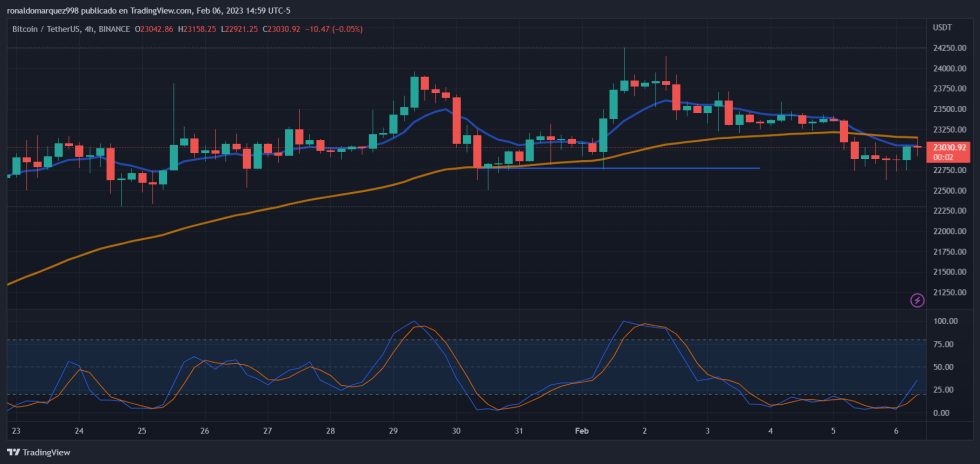The height and width of the screenshot is (464, 980).
Task: Click the Feb date marker on time axis
Action: 582,431
